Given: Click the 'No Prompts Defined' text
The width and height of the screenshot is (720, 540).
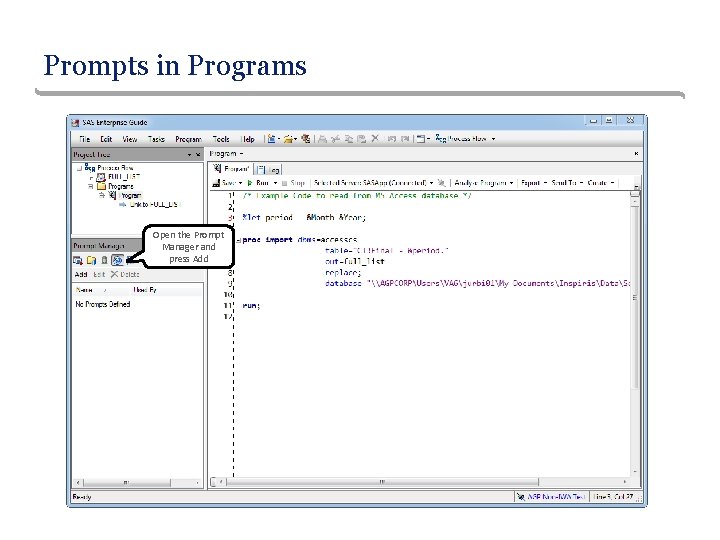Looking at the screenshot, I should pyautogui.click(x=103, y=304).
